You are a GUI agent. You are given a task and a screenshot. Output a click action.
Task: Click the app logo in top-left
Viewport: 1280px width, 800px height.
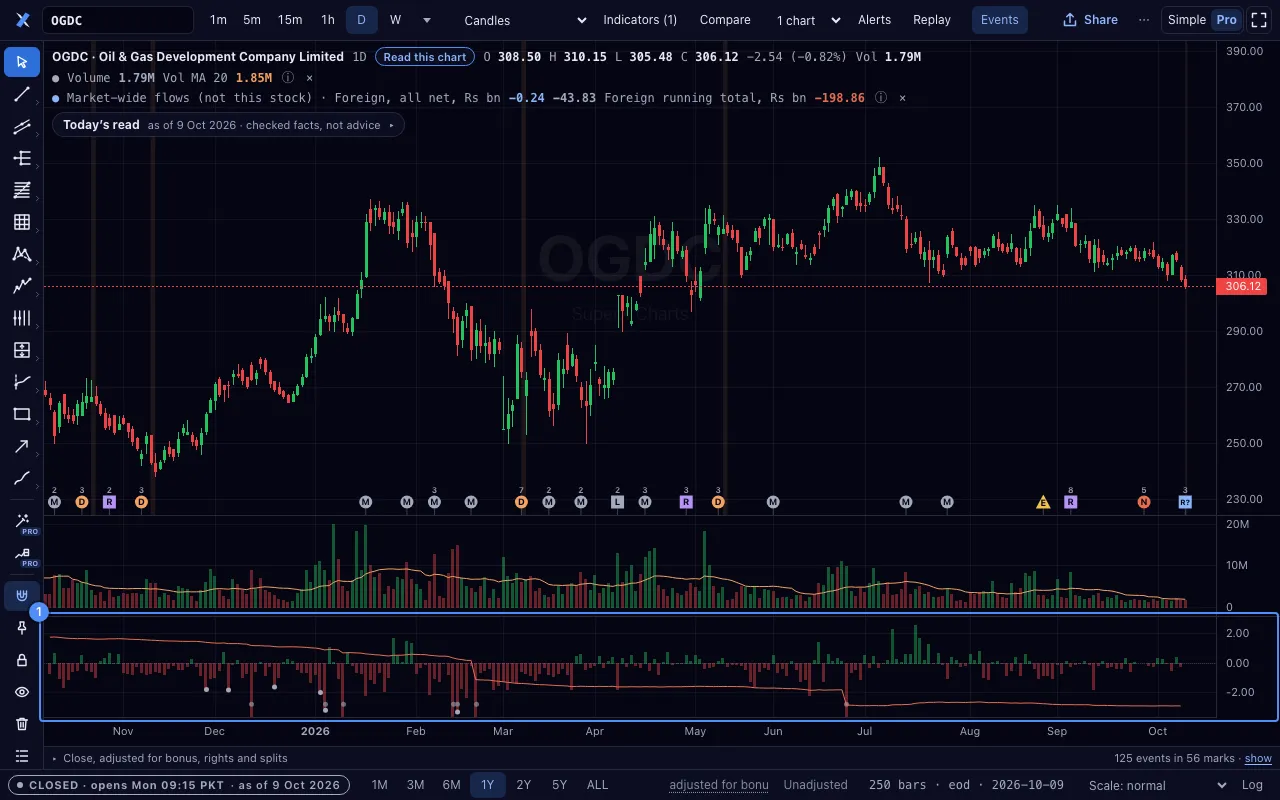coord(23,20)
